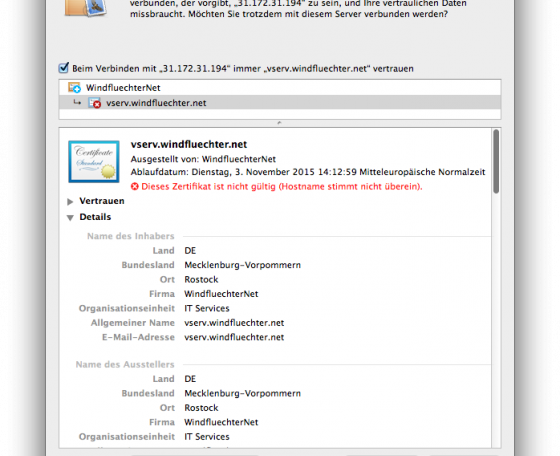Click the WindfluechterNet root certificate icon

[x=74, y=87]
